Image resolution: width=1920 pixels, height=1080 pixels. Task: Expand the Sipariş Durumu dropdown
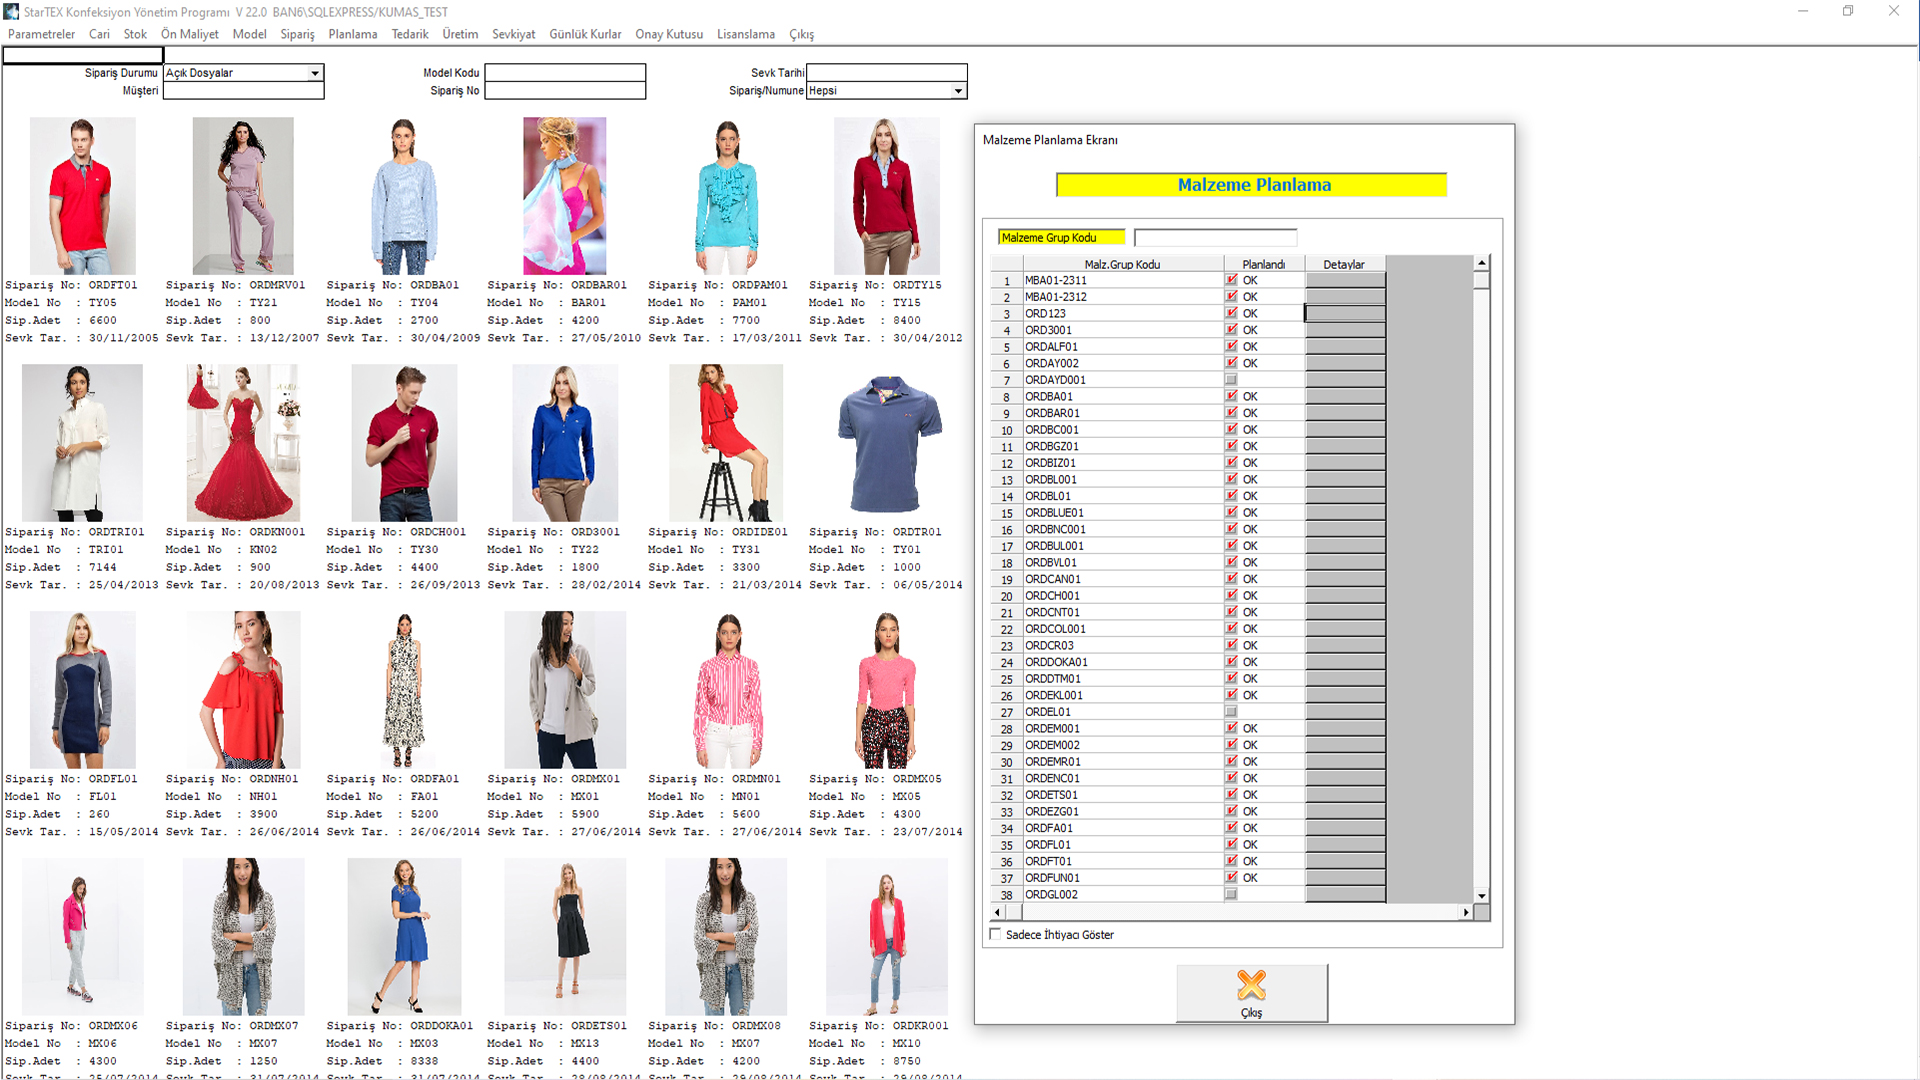(x=315, y=73)
